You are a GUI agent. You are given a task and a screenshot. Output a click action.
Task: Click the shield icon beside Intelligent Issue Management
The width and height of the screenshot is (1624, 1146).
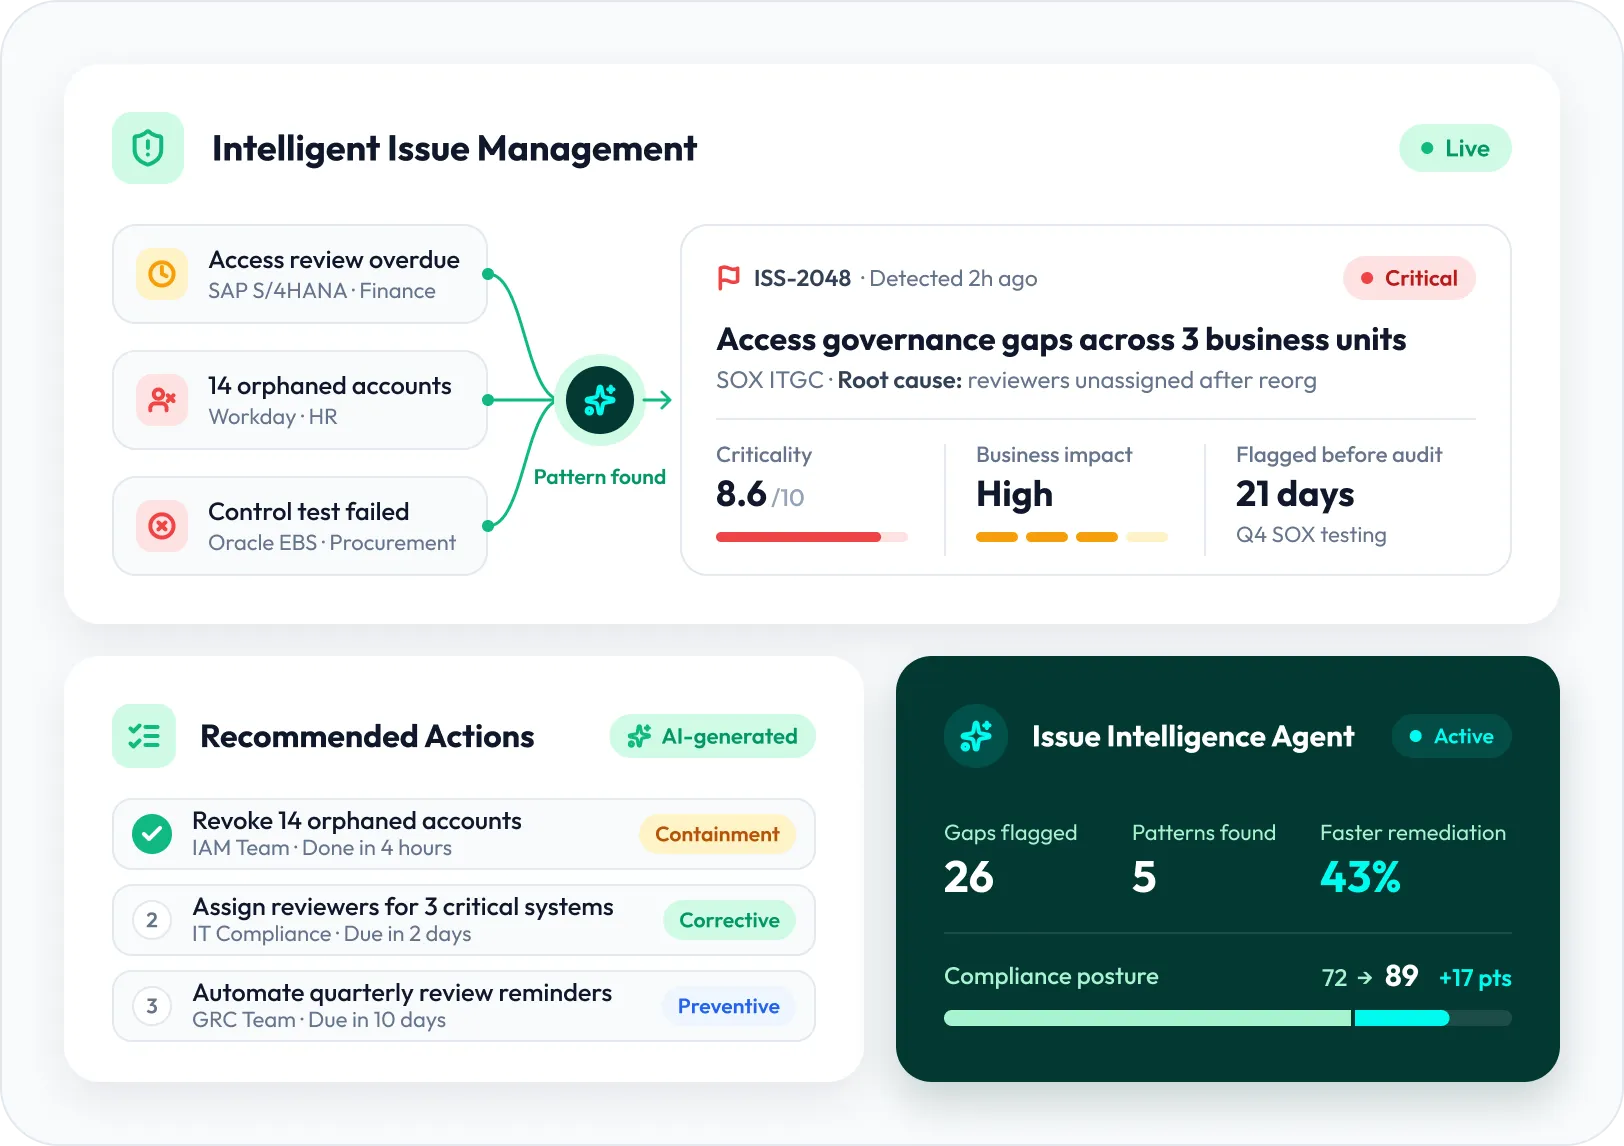pos(148,148)
